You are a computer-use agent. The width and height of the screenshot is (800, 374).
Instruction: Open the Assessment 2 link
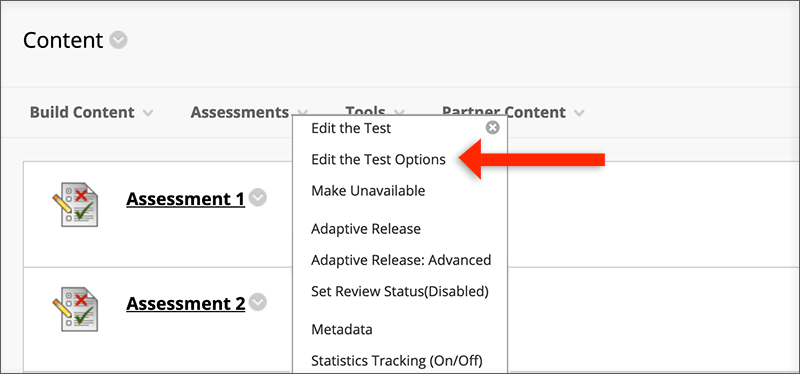click(186, 304)
